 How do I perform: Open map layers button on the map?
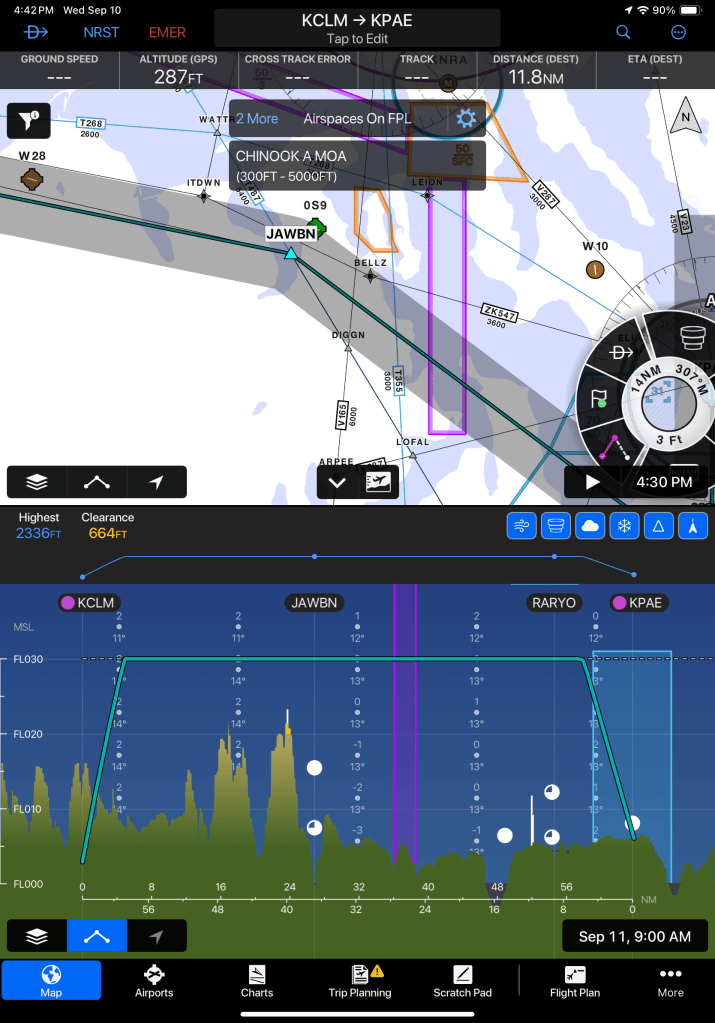coord(37,482)
